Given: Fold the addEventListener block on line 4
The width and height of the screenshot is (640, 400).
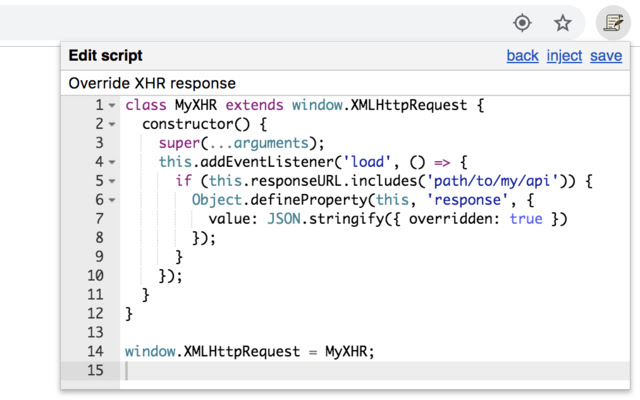Looking at the screenshot, I should pos(112,162).
